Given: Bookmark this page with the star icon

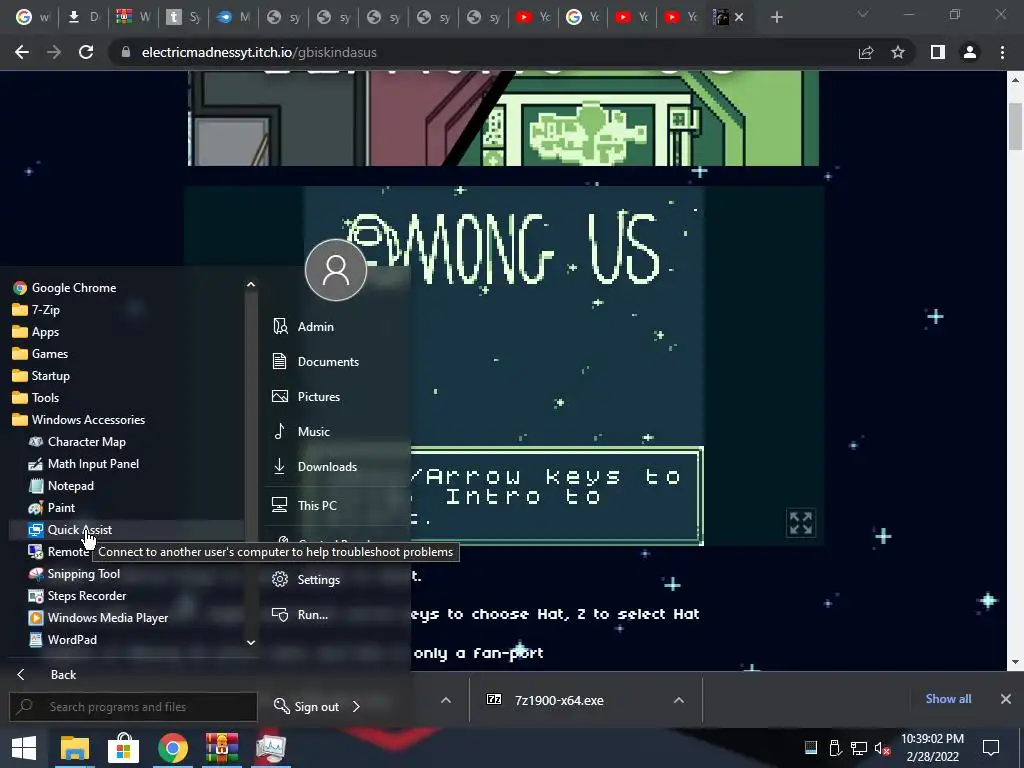Looking at the screenshot, I should pyautogui.click(x=898, y=52).
